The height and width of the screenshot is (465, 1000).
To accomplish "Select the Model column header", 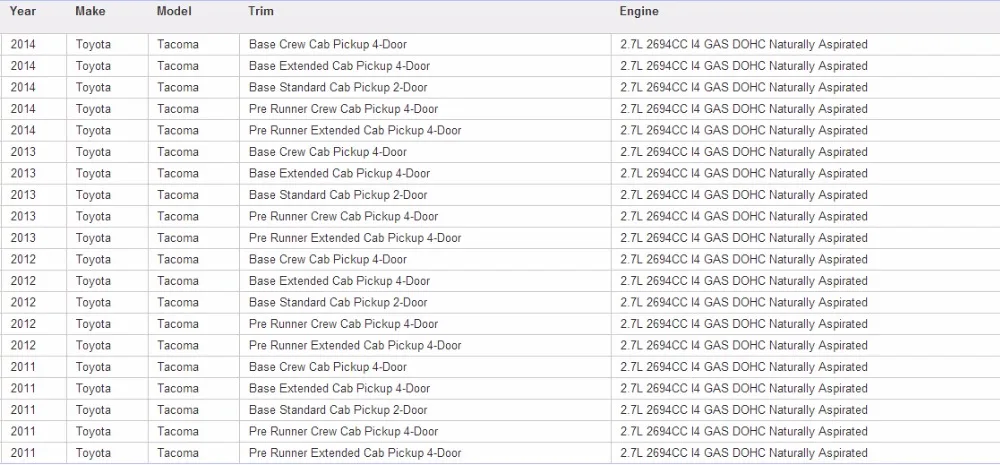I will 173,11.
